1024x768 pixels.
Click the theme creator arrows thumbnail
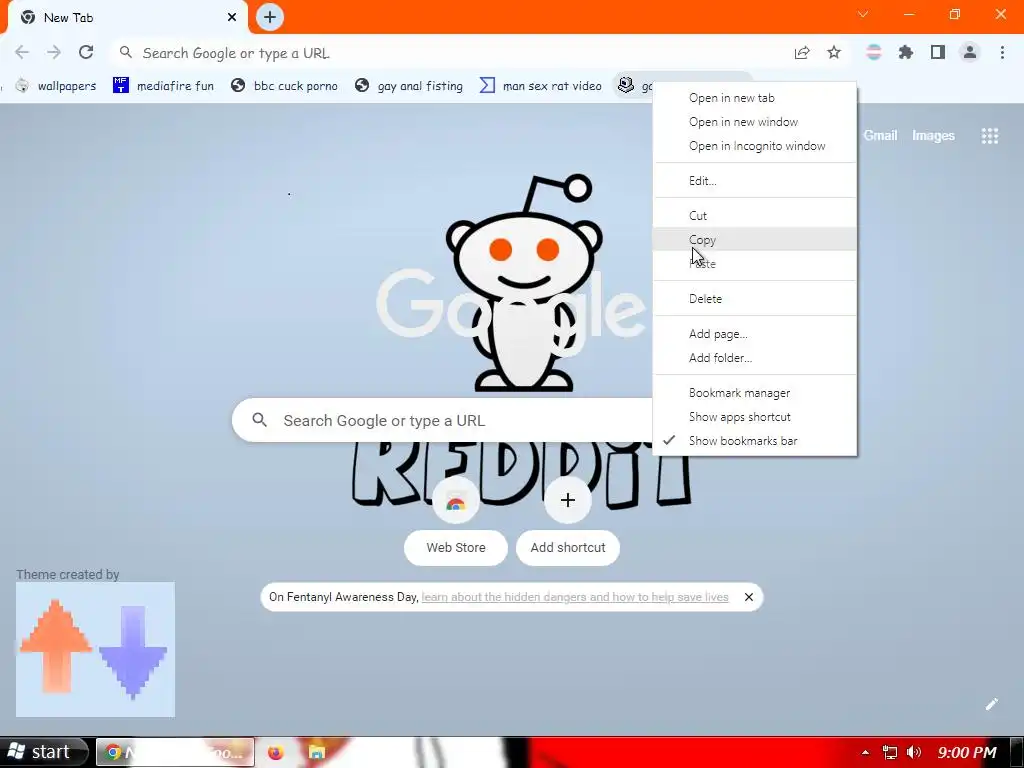[95, 649]
